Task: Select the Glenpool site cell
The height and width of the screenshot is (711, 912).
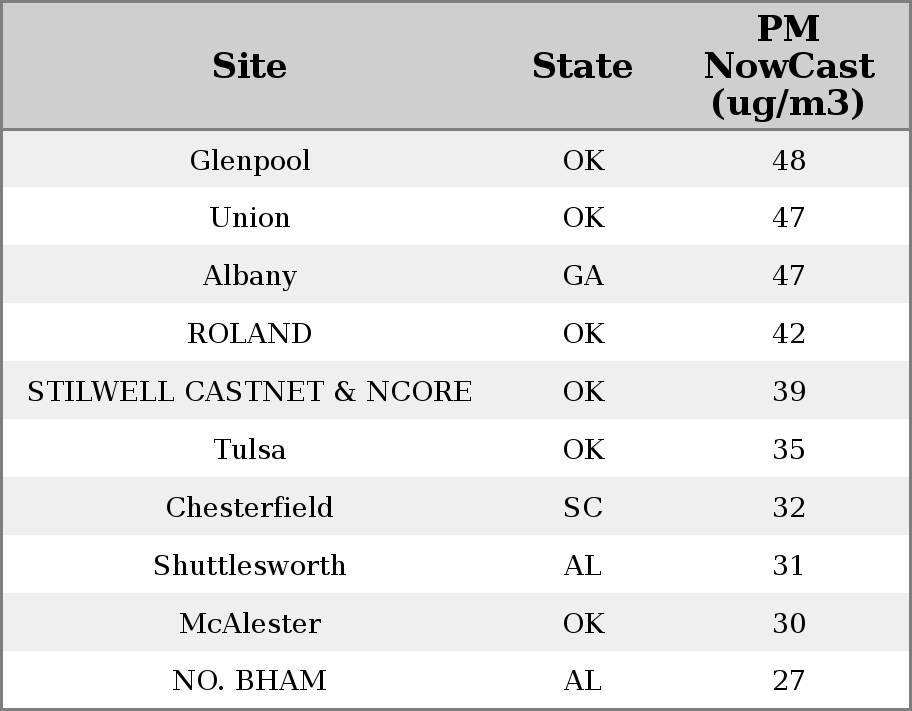Action: (250, 160)
